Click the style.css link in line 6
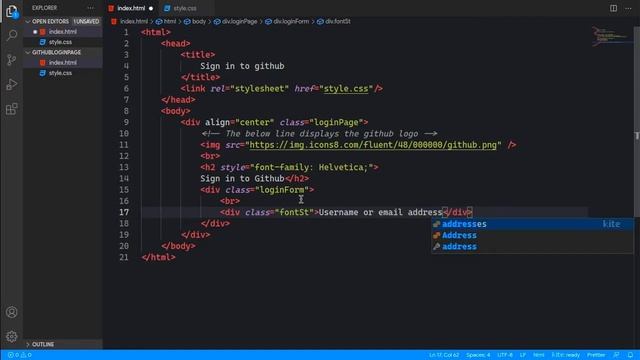The image size is (640, 360). pyautogui.click(x=346, y=89)
